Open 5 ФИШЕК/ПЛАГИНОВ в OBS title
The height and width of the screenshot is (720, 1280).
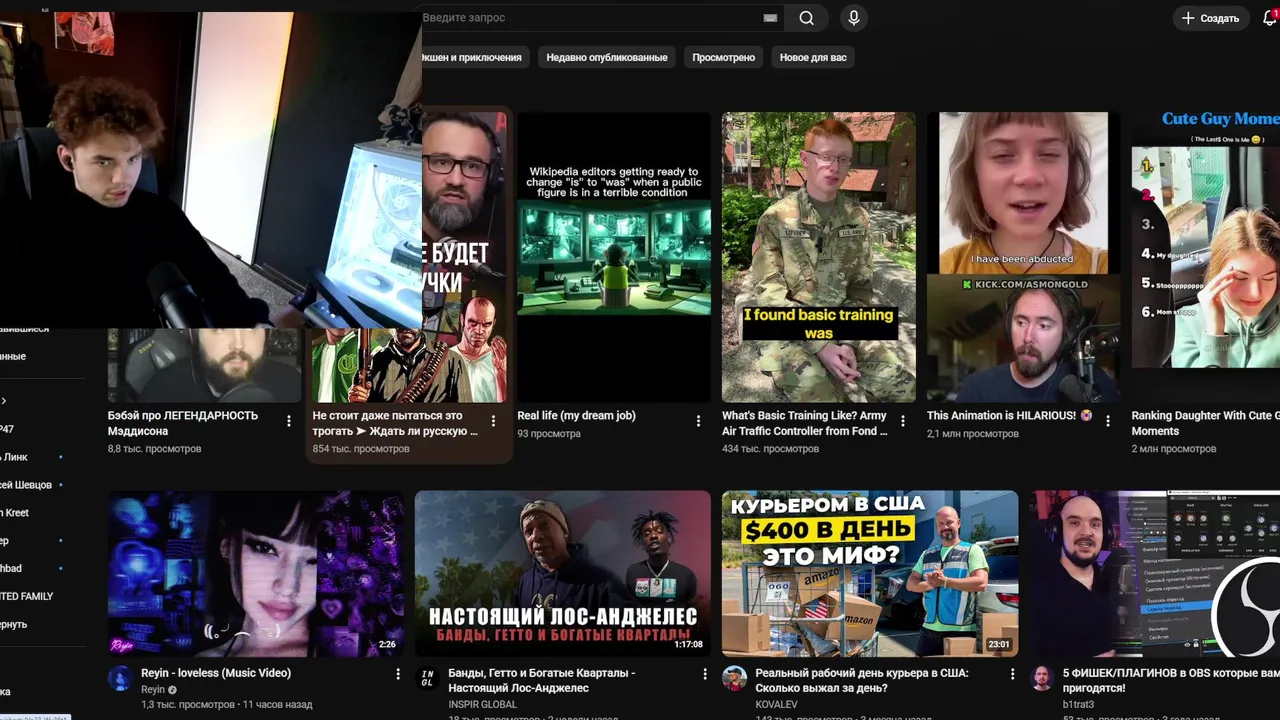coord(1171,680)
